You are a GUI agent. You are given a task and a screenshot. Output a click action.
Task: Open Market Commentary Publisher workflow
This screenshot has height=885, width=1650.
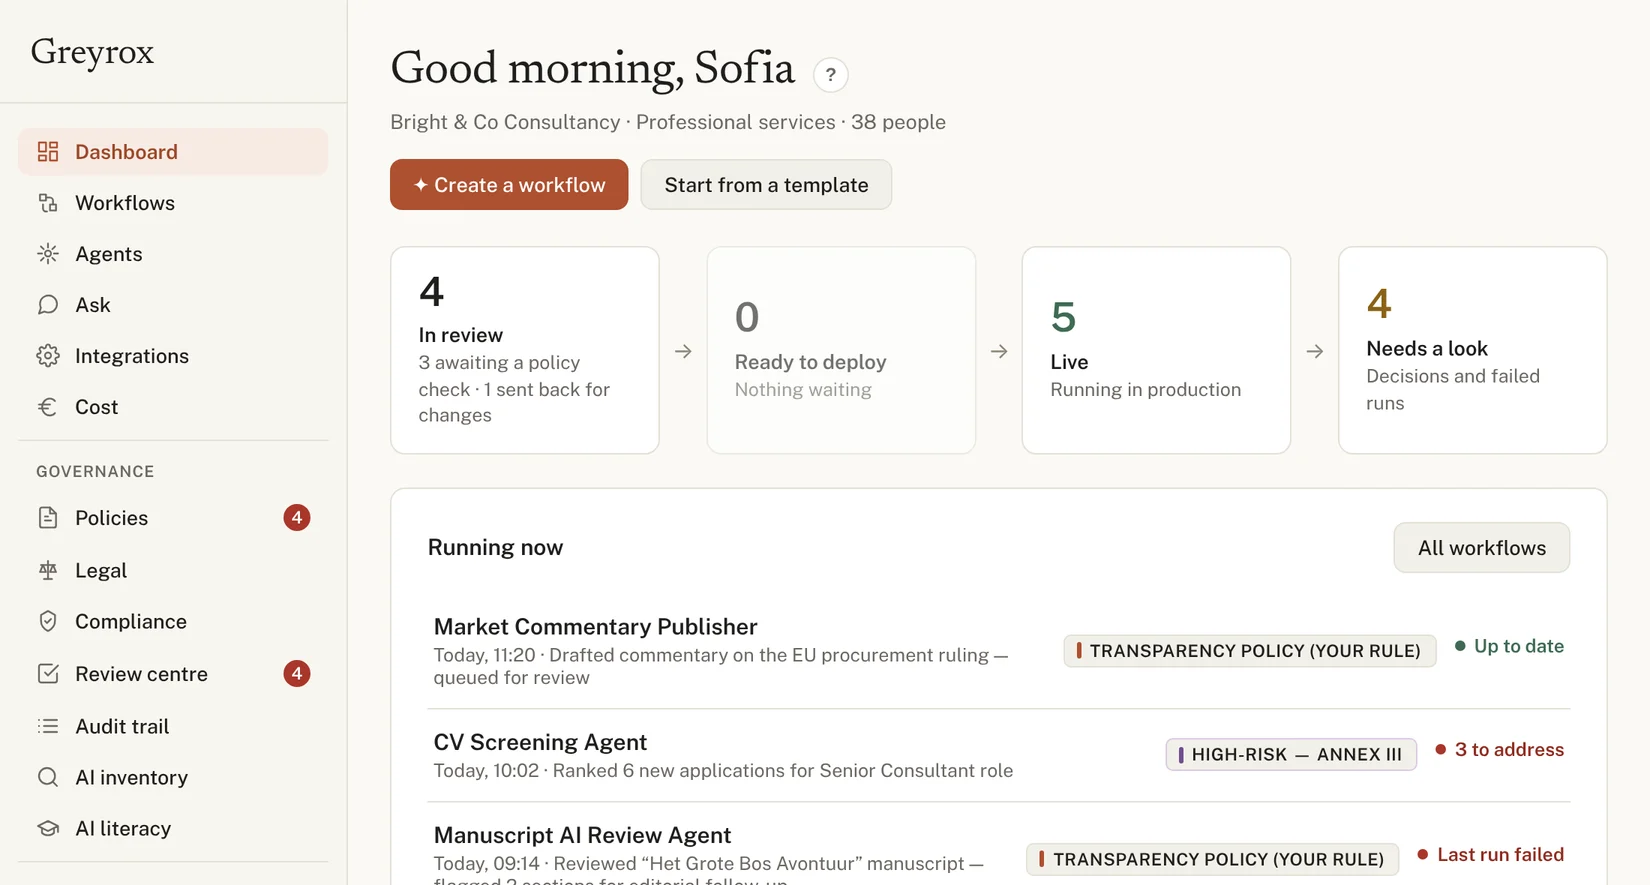click(x=595, y=627)
